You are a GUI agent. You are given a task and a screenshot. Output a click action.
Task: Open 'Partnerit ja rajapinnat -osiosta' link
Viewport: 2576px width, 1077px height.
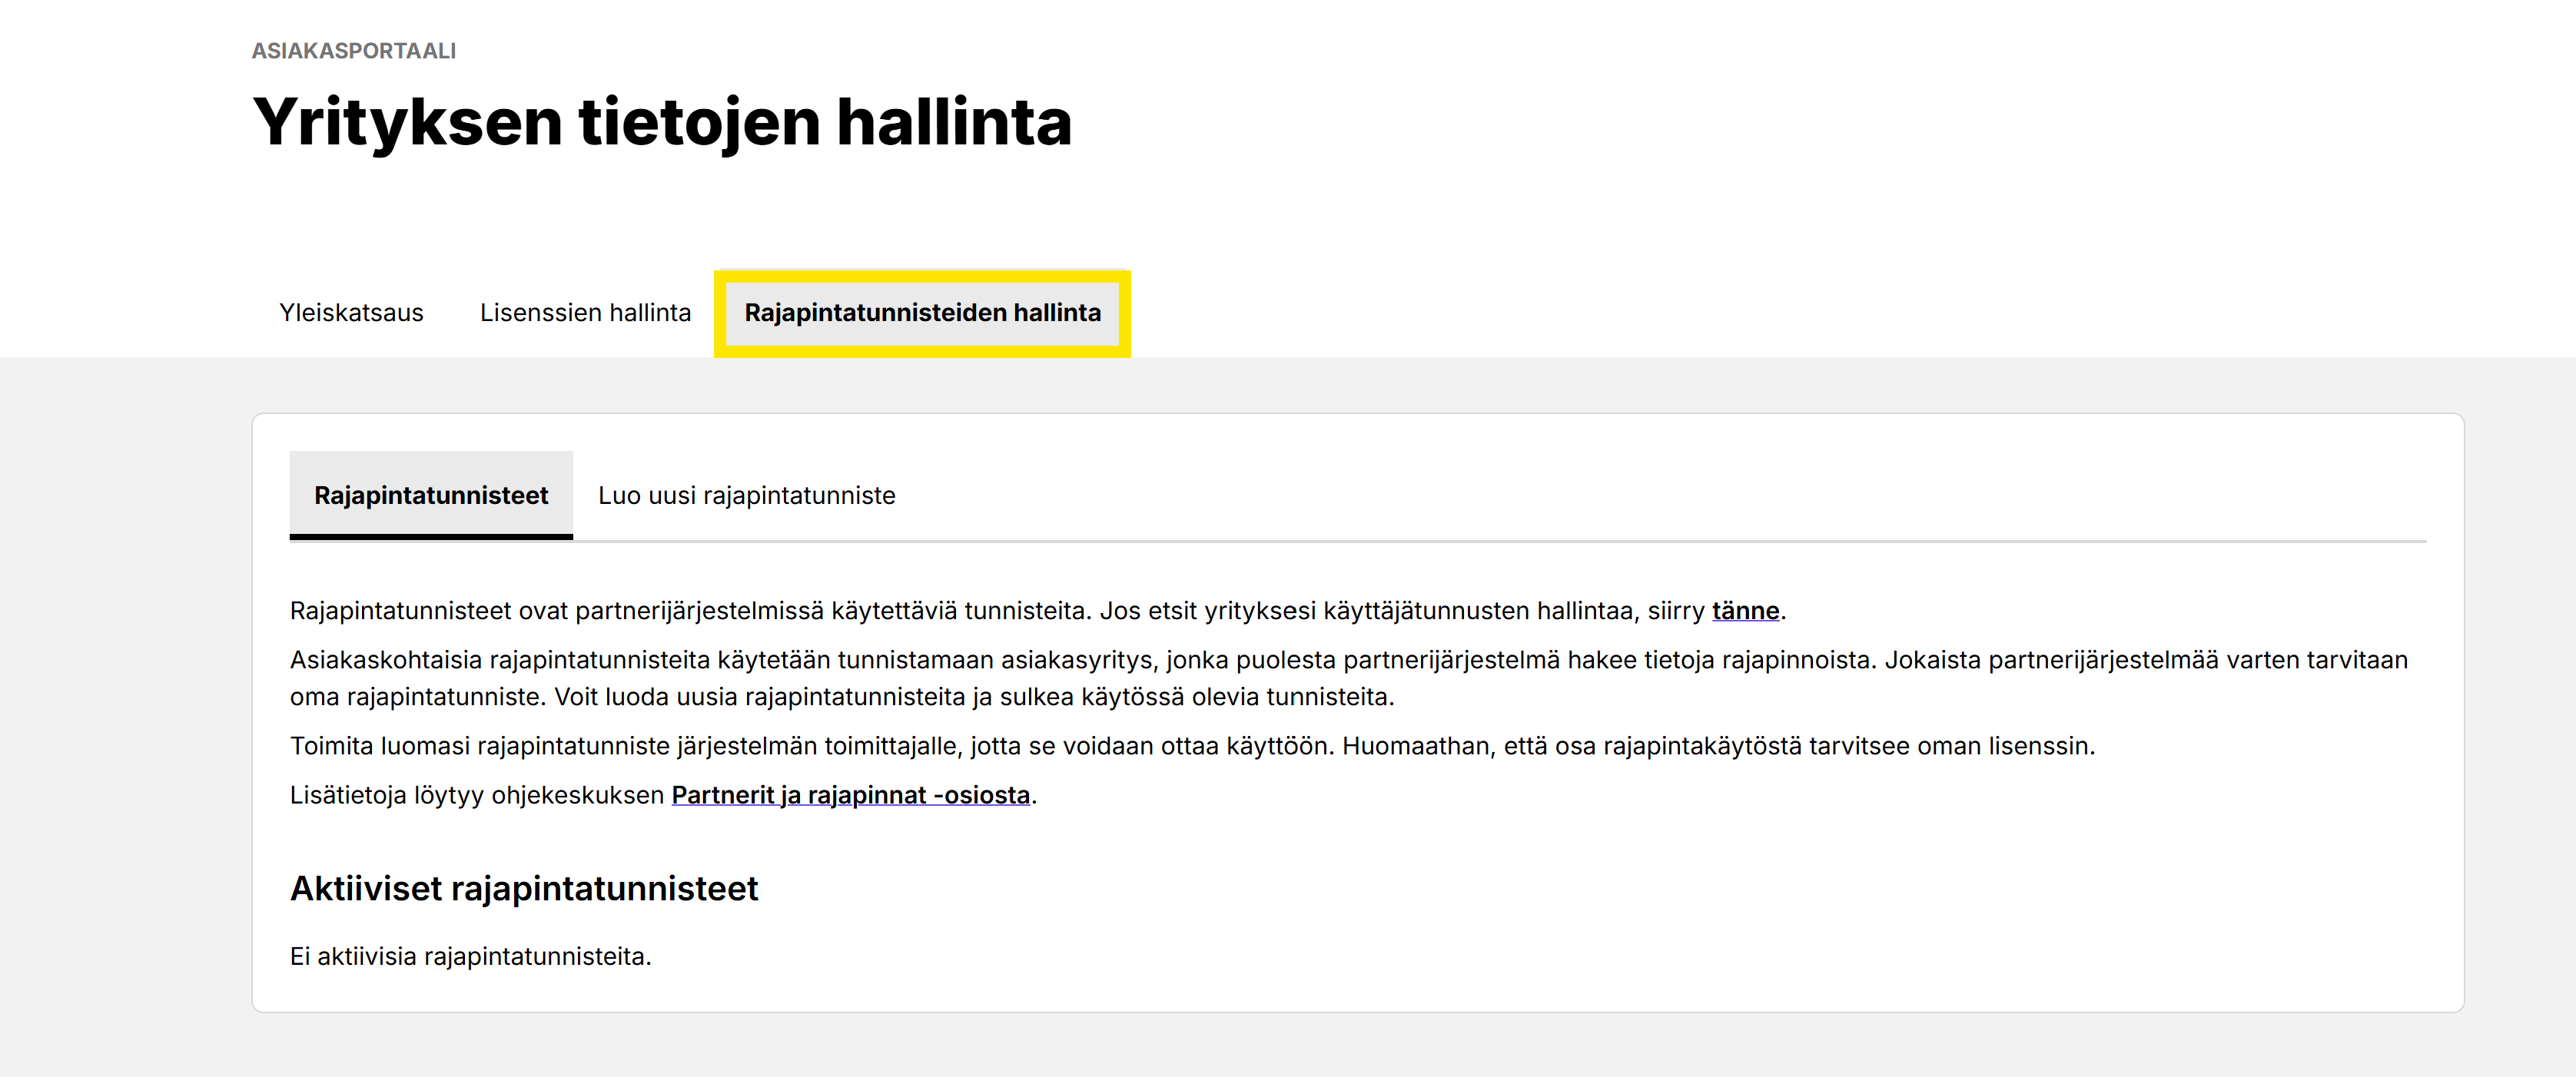(850, 795)
